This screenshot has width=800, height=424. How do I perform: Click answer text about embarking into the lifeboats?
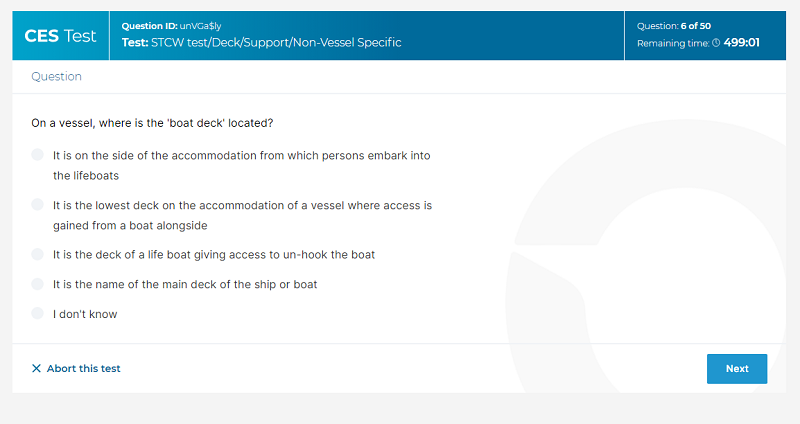[x=242, y=165]
